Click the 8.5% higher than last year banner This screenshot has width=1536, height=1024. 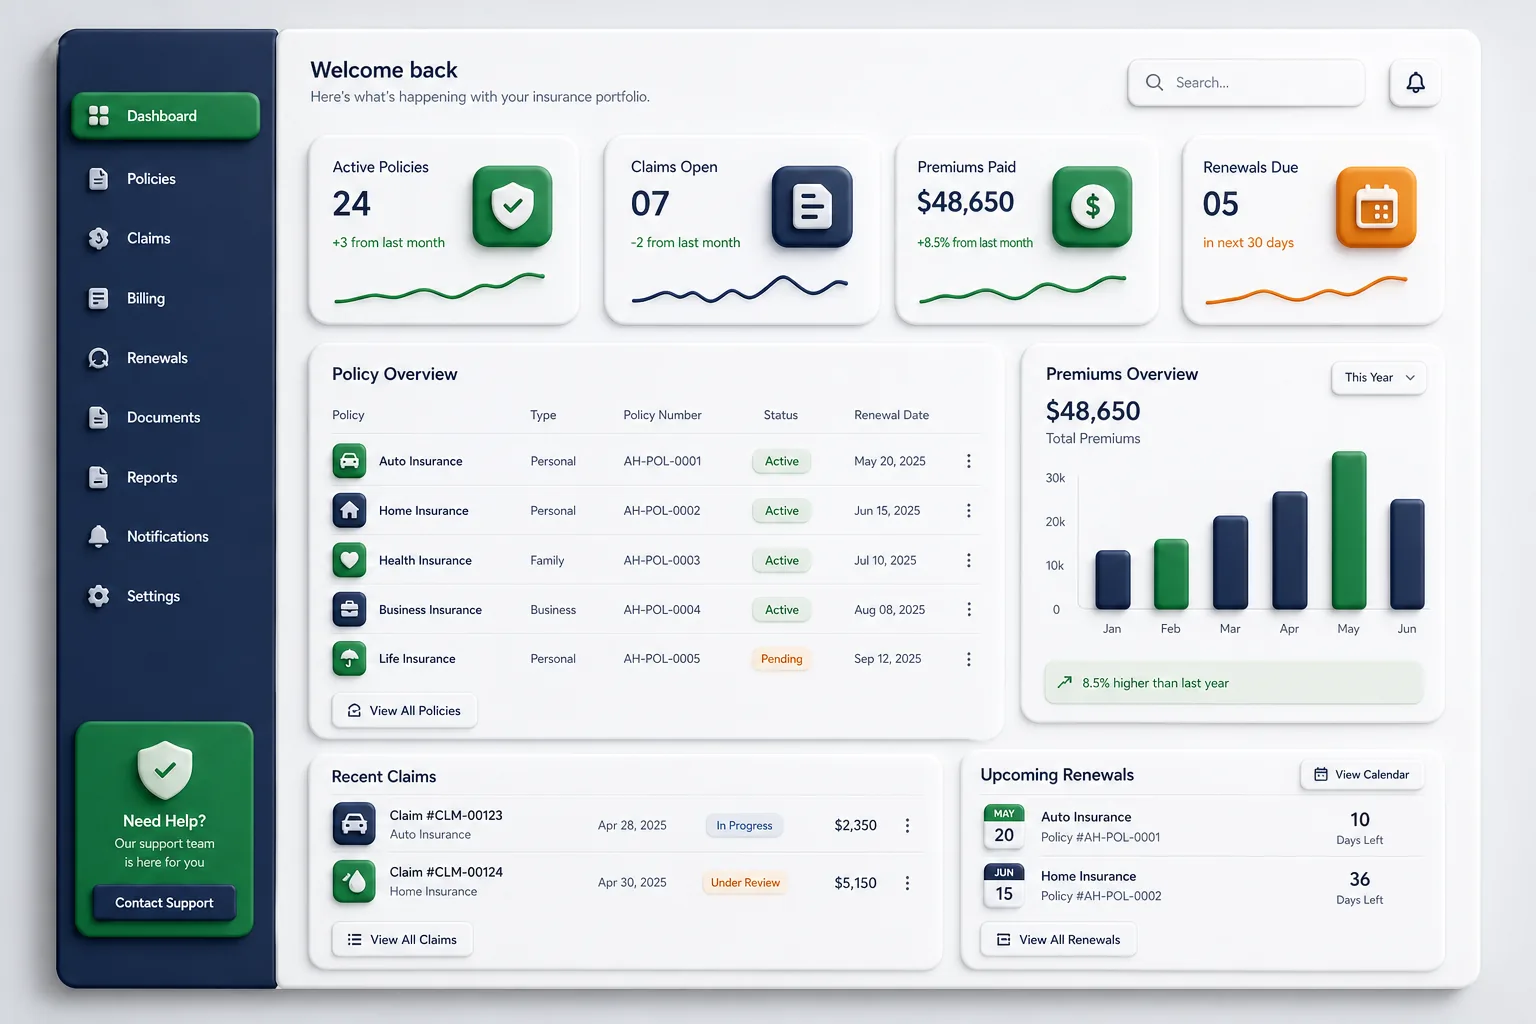tap(1233, 682)
